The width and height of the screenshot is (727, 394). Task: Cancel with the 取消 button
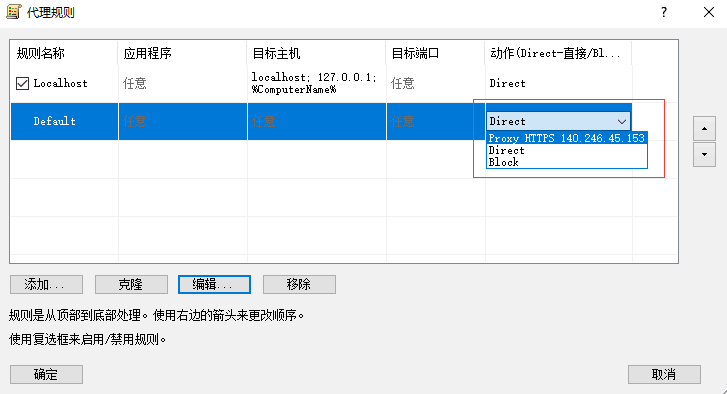(x=664, y=374)
